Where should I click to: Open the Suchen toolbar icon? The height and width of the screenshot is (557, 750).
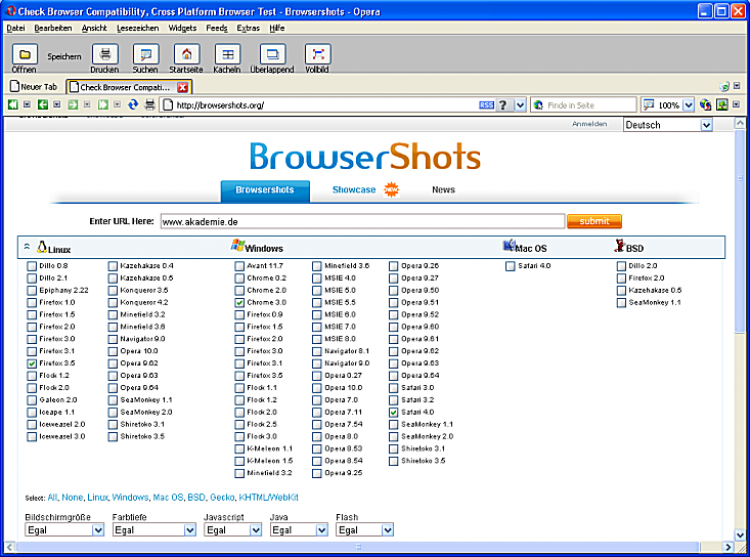(x=145, y=54)
